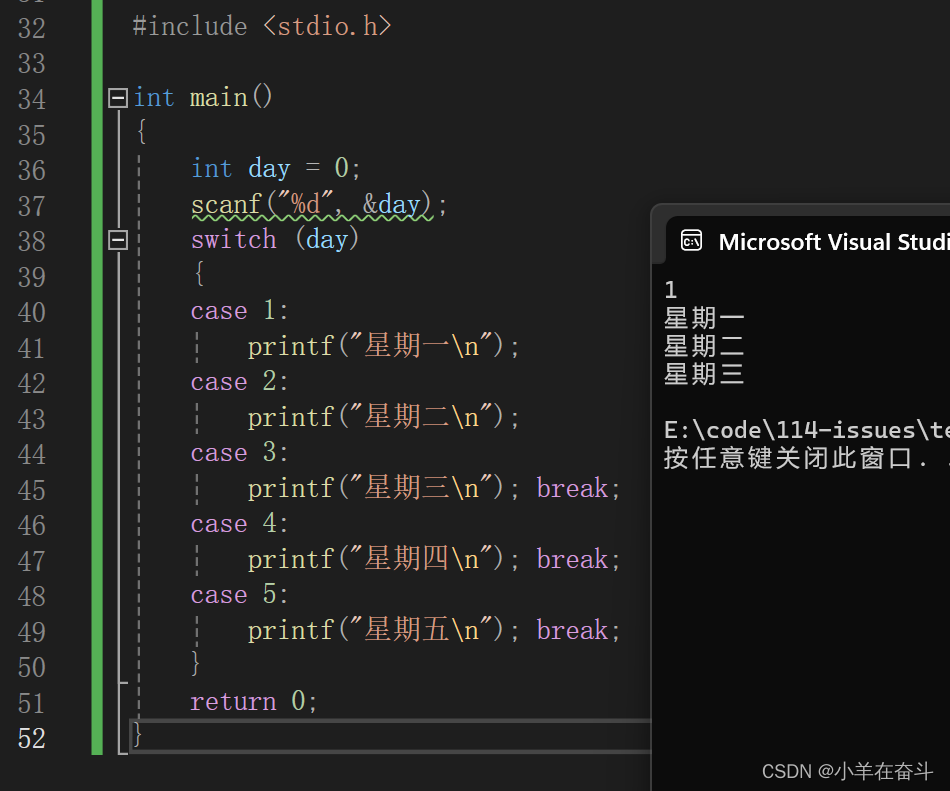Click the break keyword on line 49

tap(572, 630)
